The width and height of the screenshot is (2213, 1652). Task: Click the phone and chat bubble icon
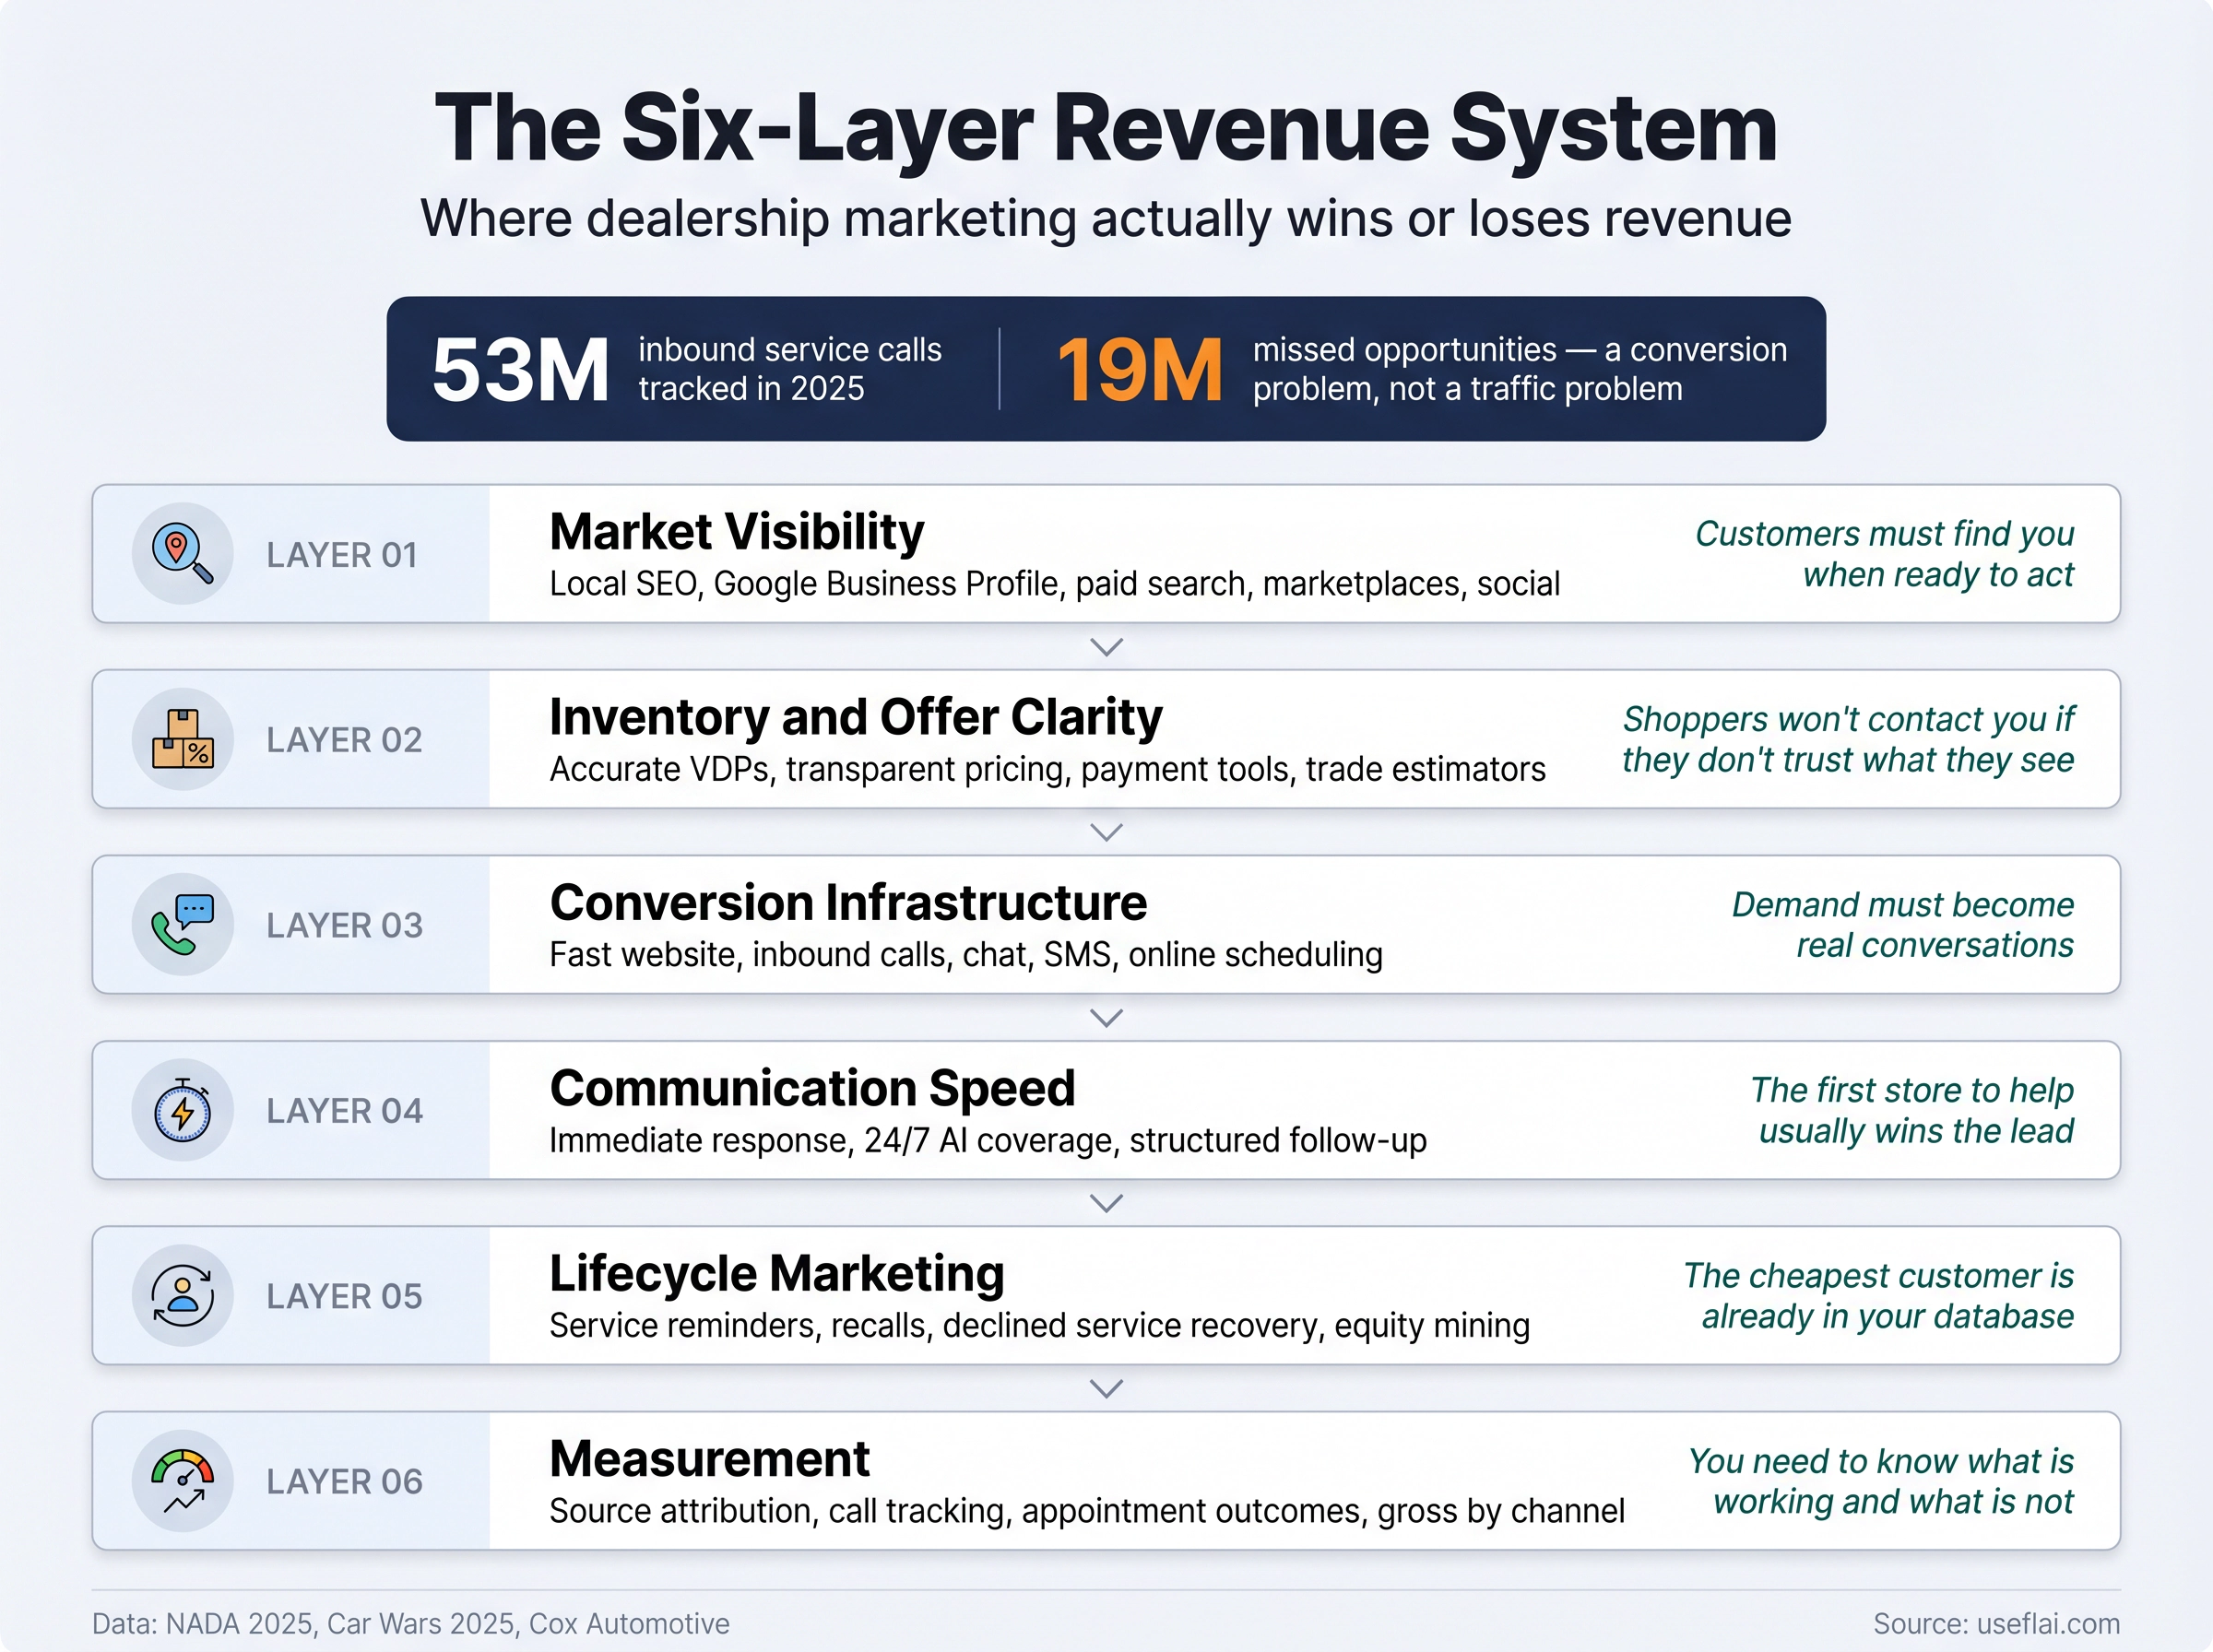point(183,924)
